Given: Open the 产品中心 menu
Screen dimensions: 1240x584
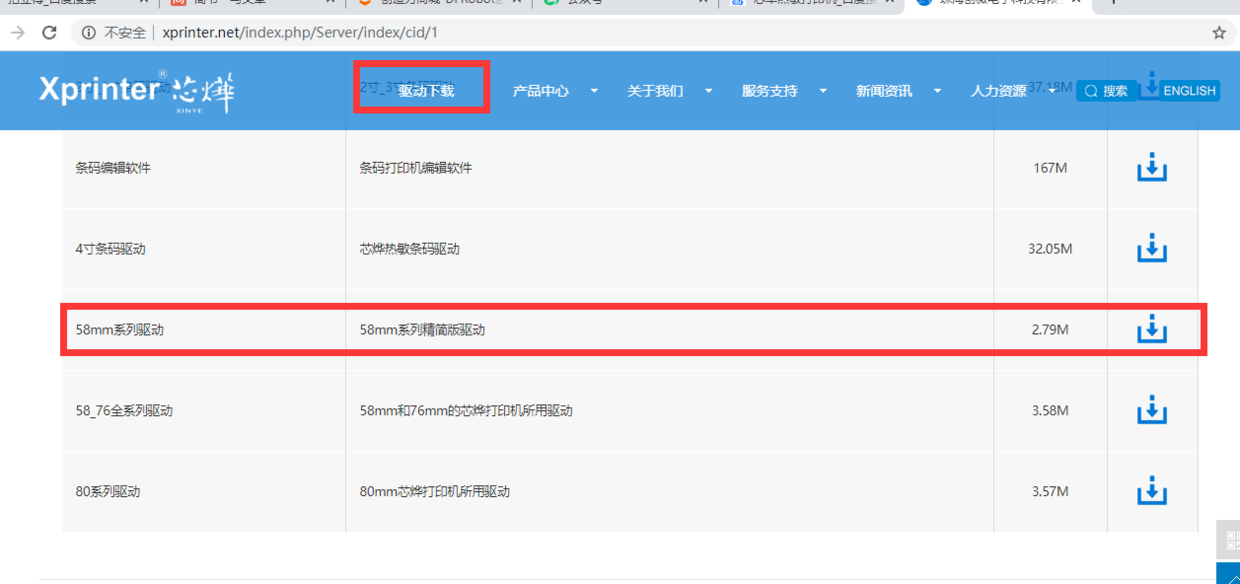Looking at the screenshot, I should pos(541,91).
